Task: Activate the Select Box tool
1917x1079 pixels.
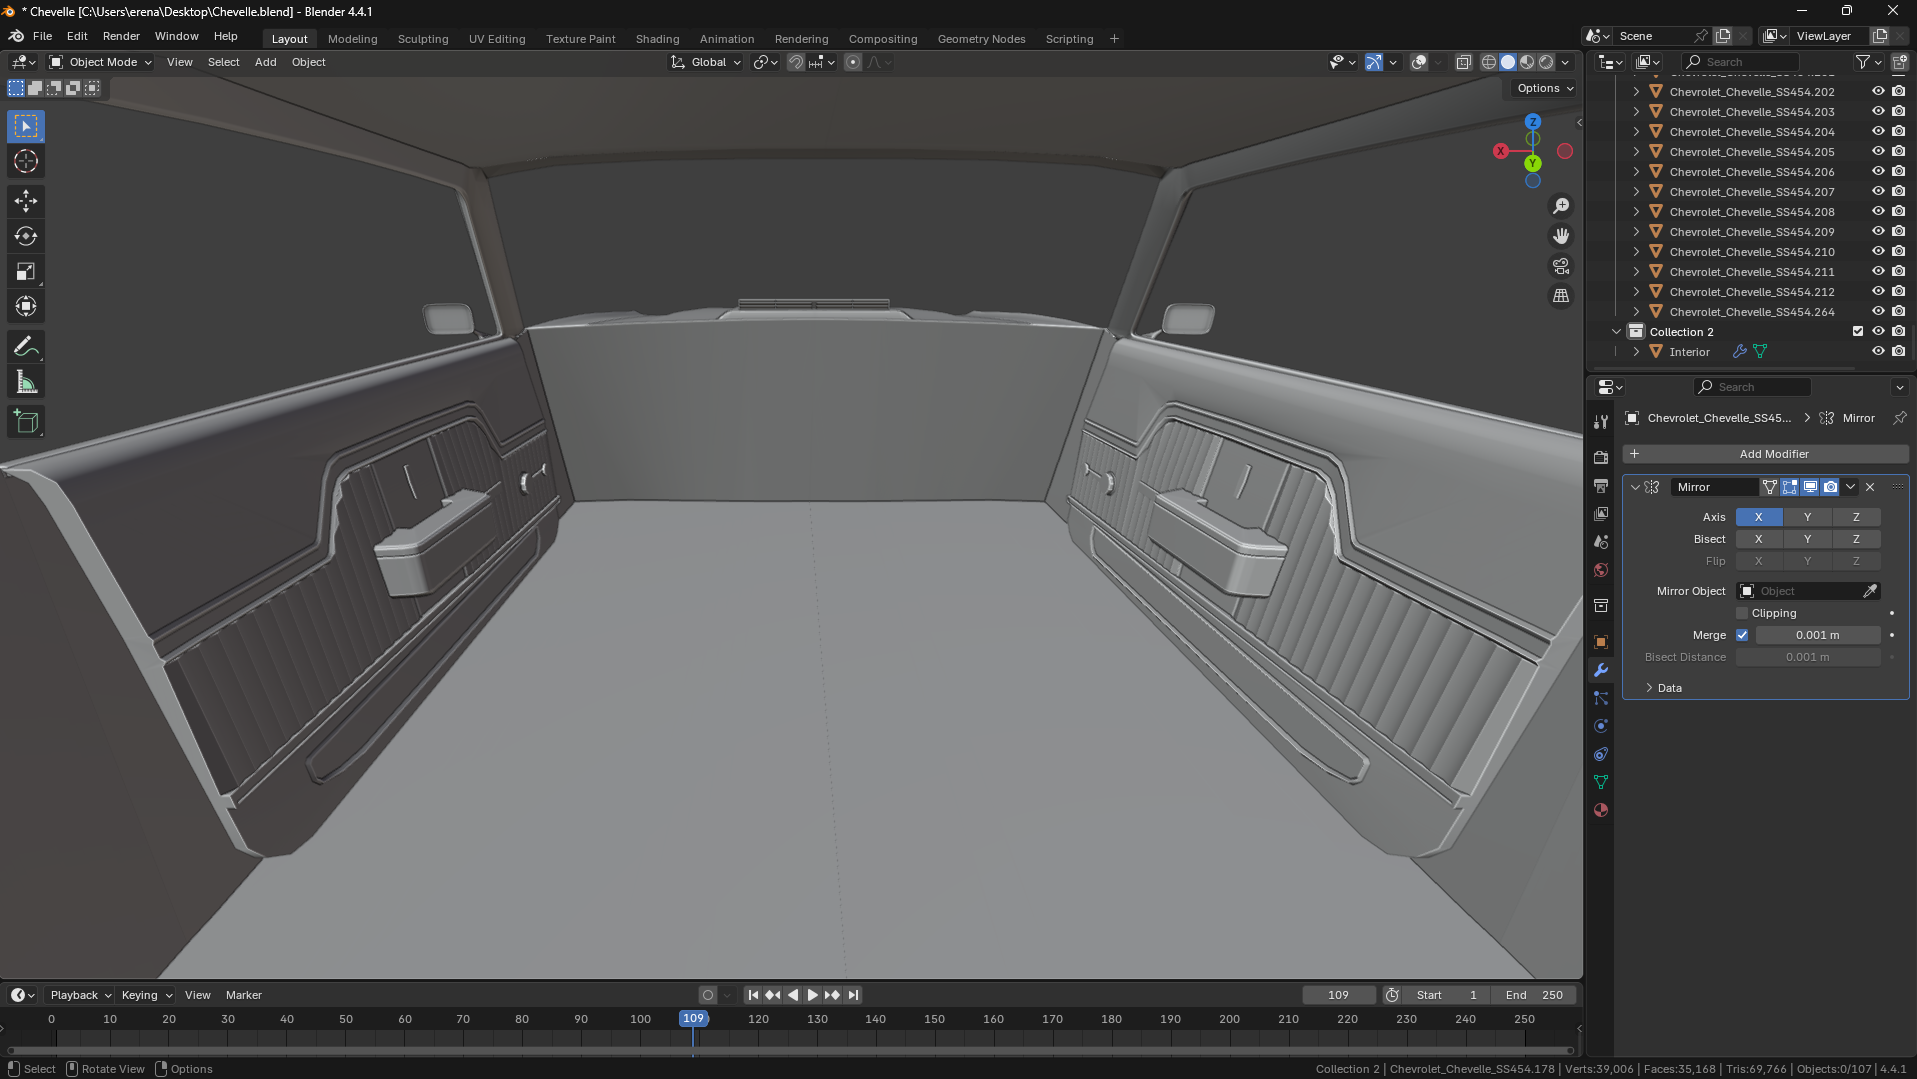Action: [26, 126]
